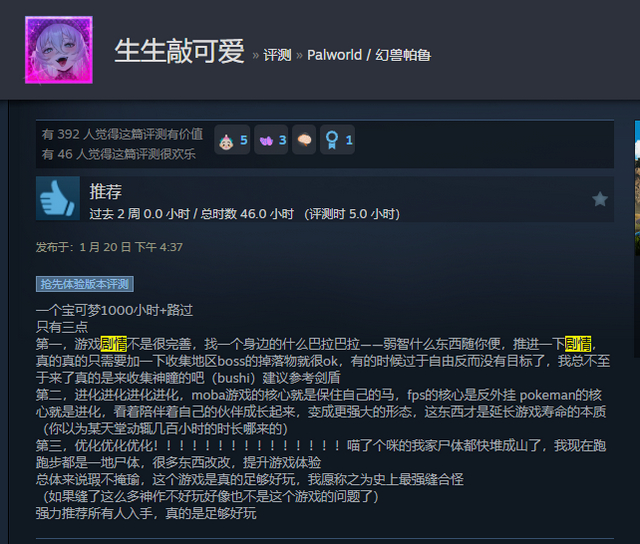This screenshot has height=544, width=640.
Task: Open the Palworld / 幻兽帕鲁 breadcrumb link
Action: 369,55
